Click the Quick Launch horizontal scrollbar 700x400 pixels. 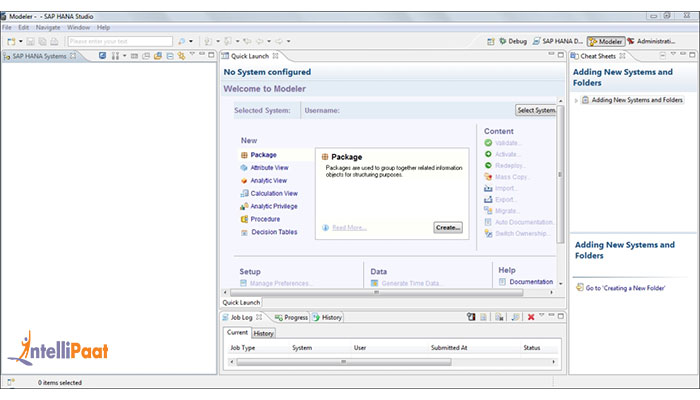pos(376,292)
